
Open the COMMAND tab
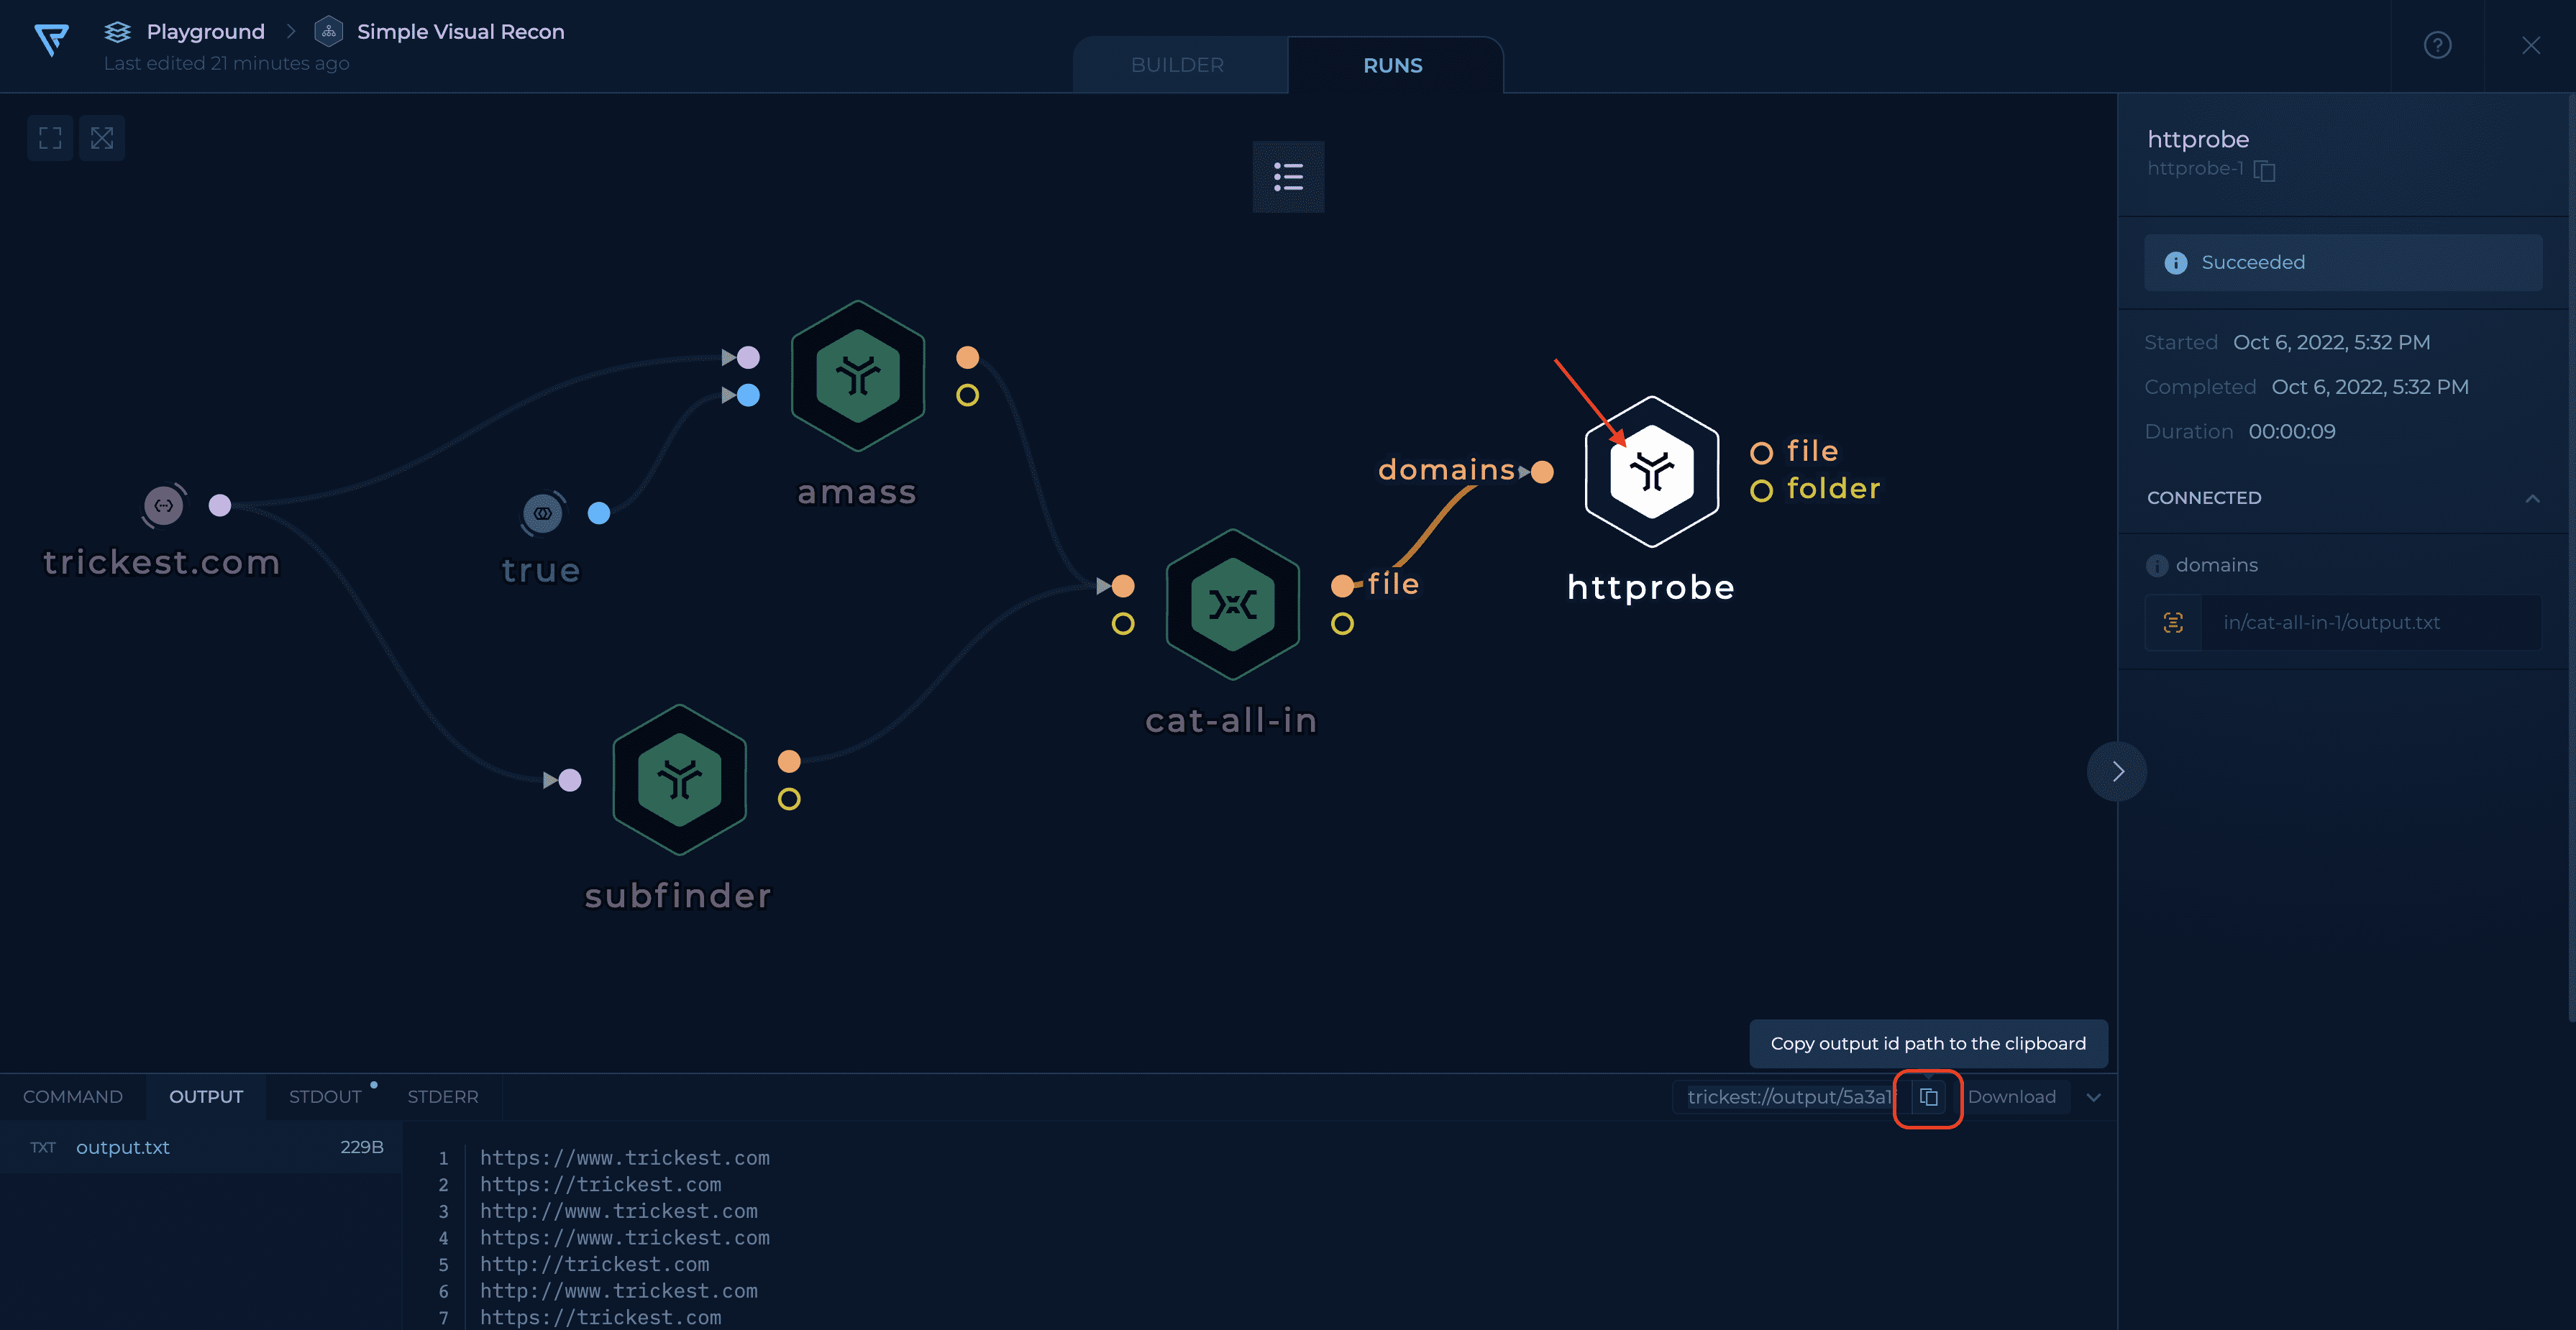coord(73,1097)
